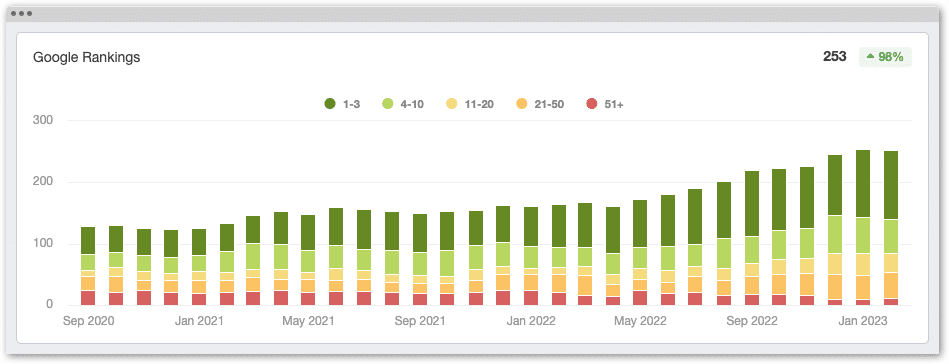949x364 pixels.
Task: Click the Sep 2021 axis label
Action: [x=420, y=321]
